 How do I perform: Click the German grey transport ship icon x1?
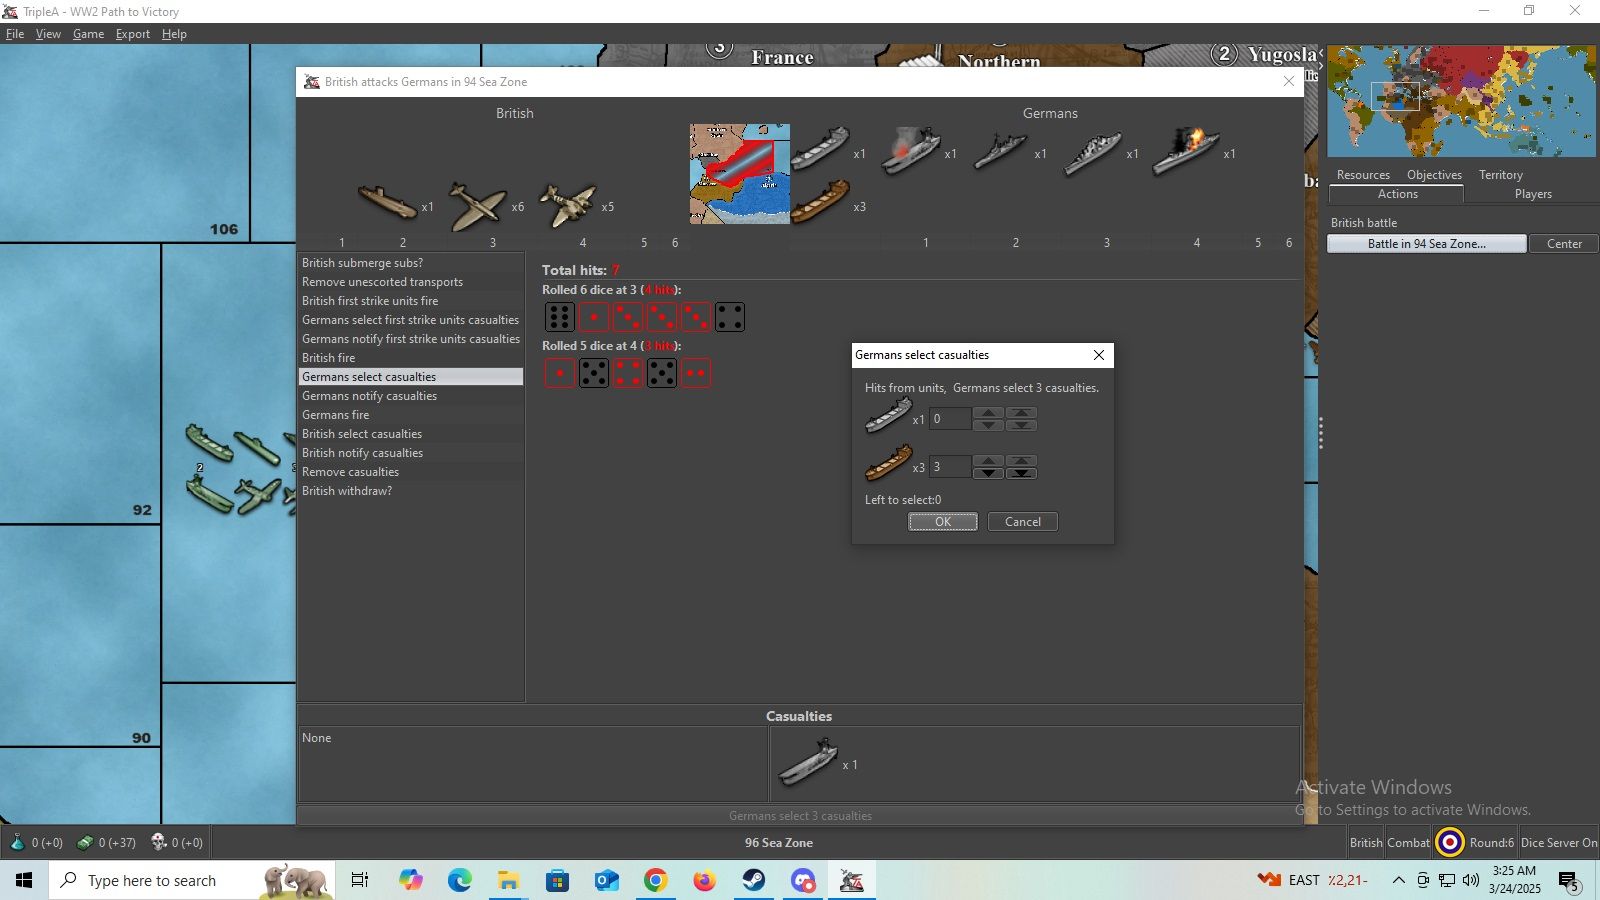click(x=820, y=149)
